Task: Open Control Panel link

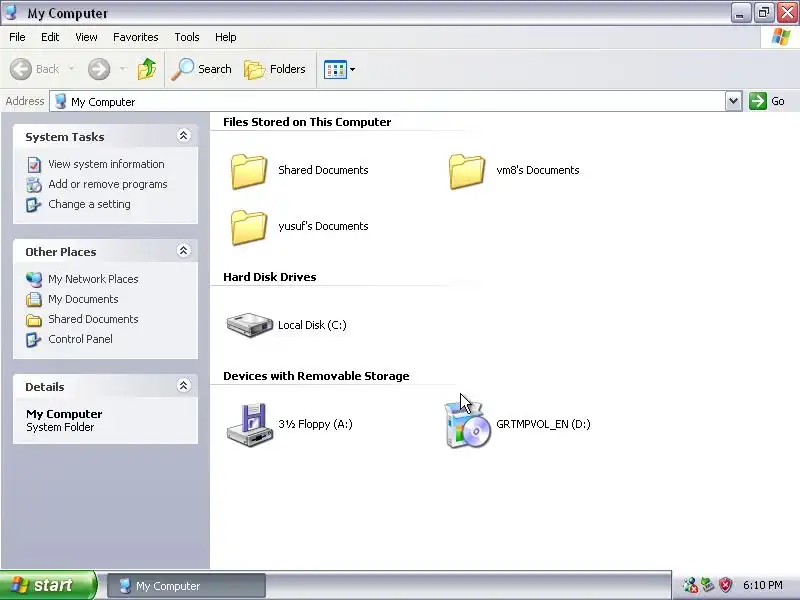Action: (x=81, y=339)
